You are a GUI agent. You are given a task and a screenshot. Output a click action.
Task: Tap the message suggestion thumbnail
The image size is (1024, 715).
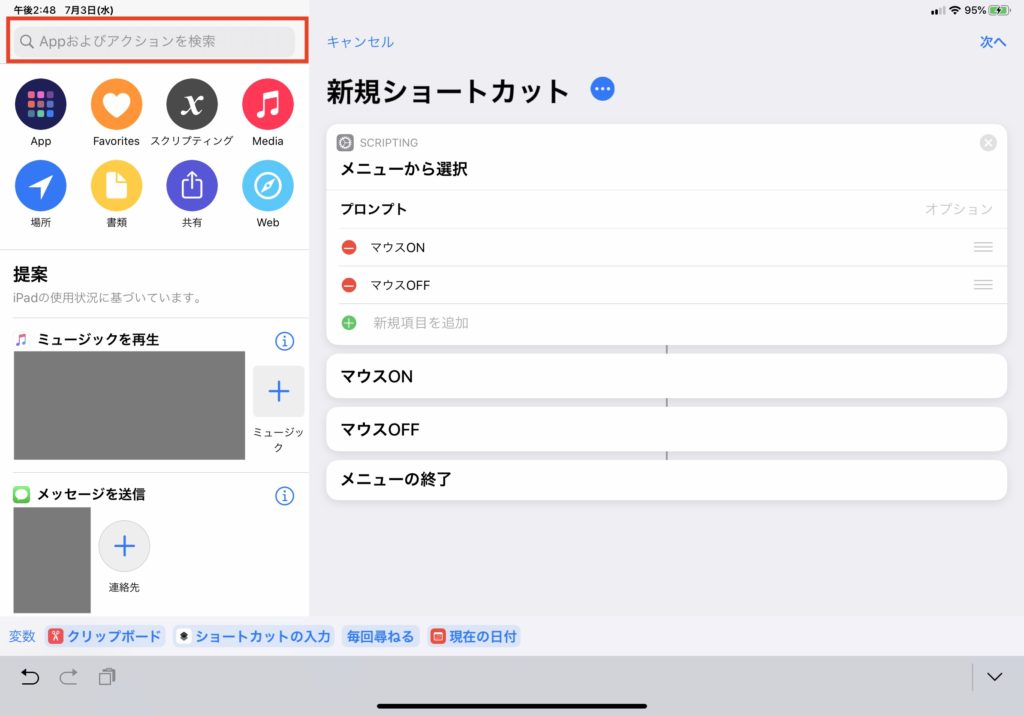pyautogui.click(x=52, y=560)
